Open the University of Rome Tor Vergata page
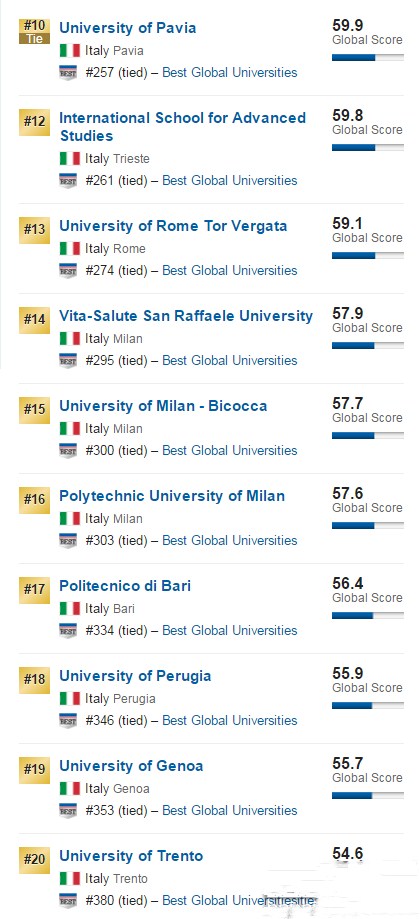The width and height of the screenshot is (420, 919). pyautogui.click(x=173, y=226)
